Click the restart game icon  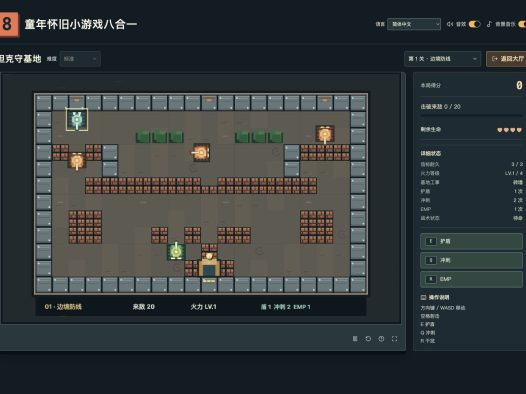pyautogui.click(x=368, y=339)
